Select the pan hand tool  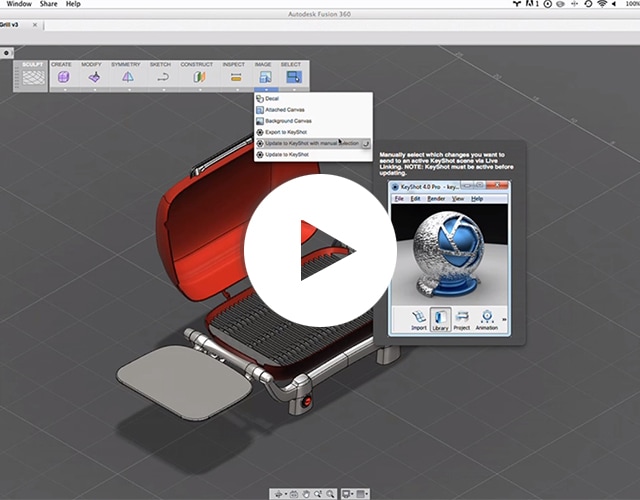(x=306, y=494)
